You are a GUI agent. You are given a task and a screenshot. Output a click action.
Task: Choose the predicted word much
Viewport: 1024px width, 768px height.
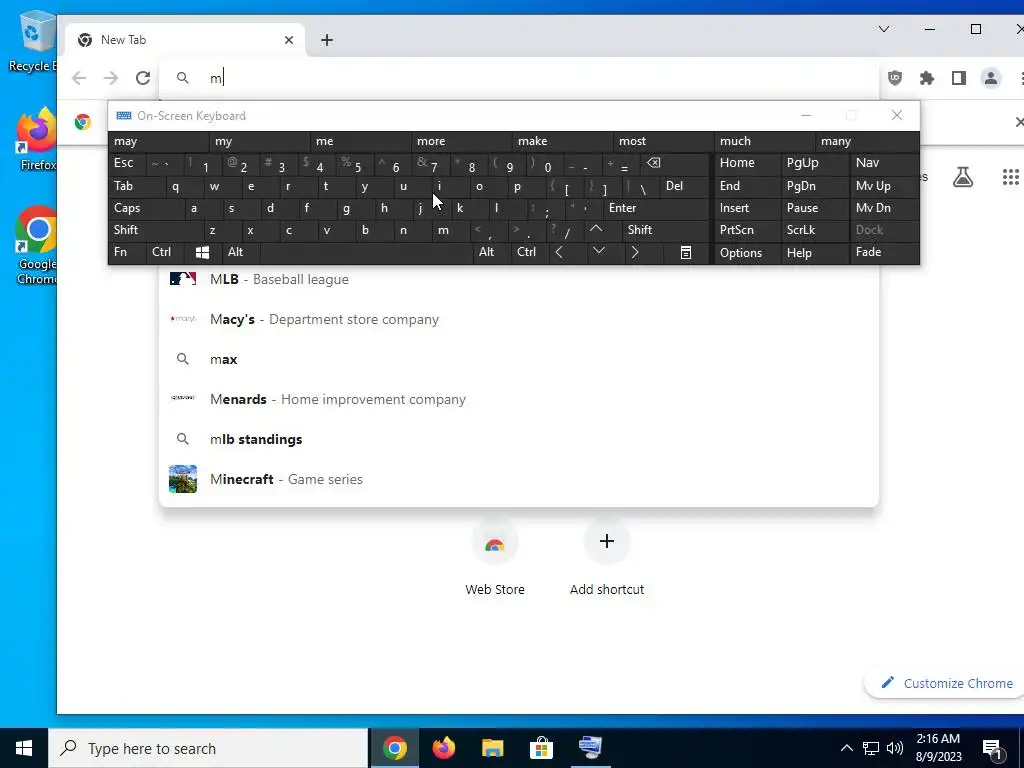click(x=765, y=141)
